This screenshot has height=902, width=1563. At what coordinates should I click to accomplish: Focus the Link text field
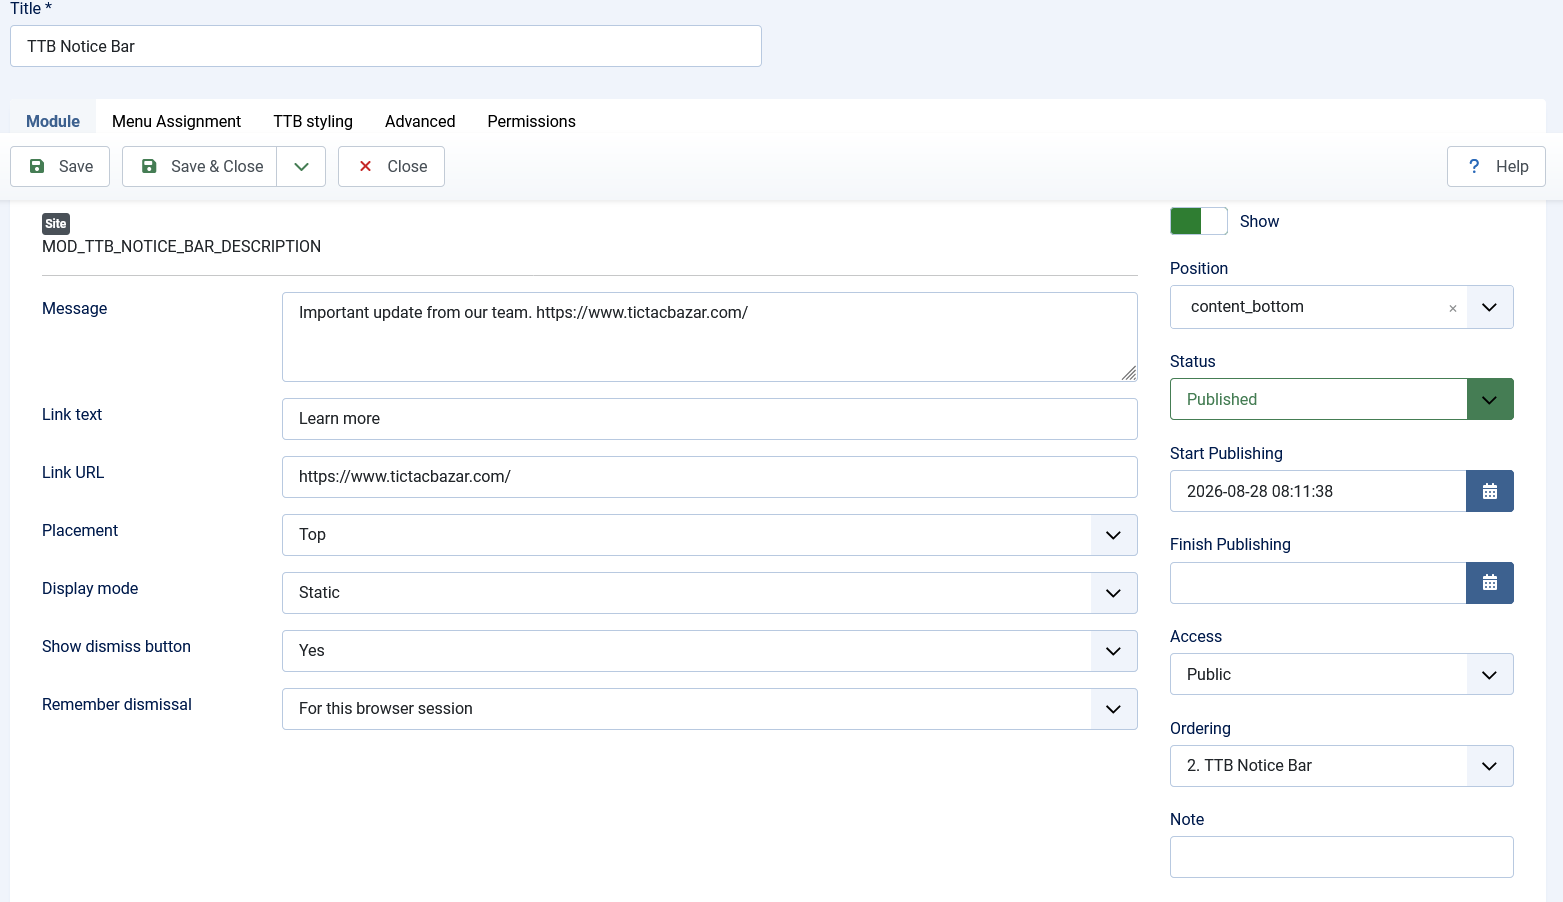coord(709,419)
